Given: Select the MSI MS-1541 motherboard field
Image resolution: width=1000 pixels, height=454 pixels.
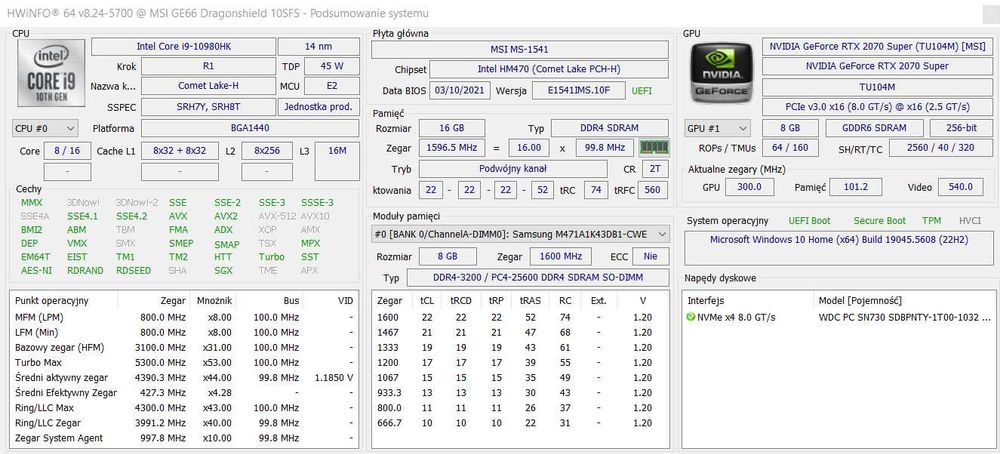Looking at the screenshot, I should [x=520, y=49].
